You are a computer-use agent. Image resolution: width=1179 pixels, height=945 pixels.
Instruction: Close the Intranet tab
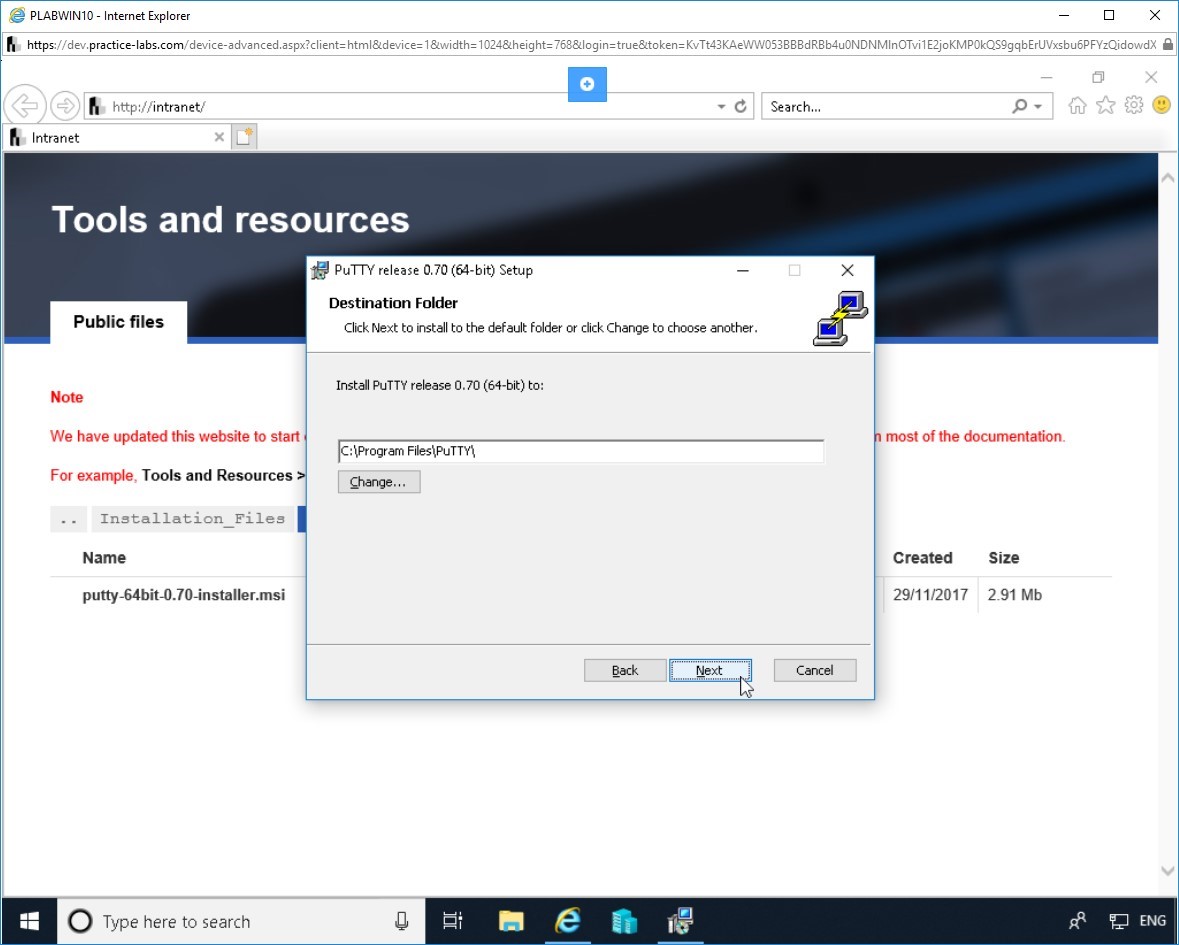[x=219, y=138]
